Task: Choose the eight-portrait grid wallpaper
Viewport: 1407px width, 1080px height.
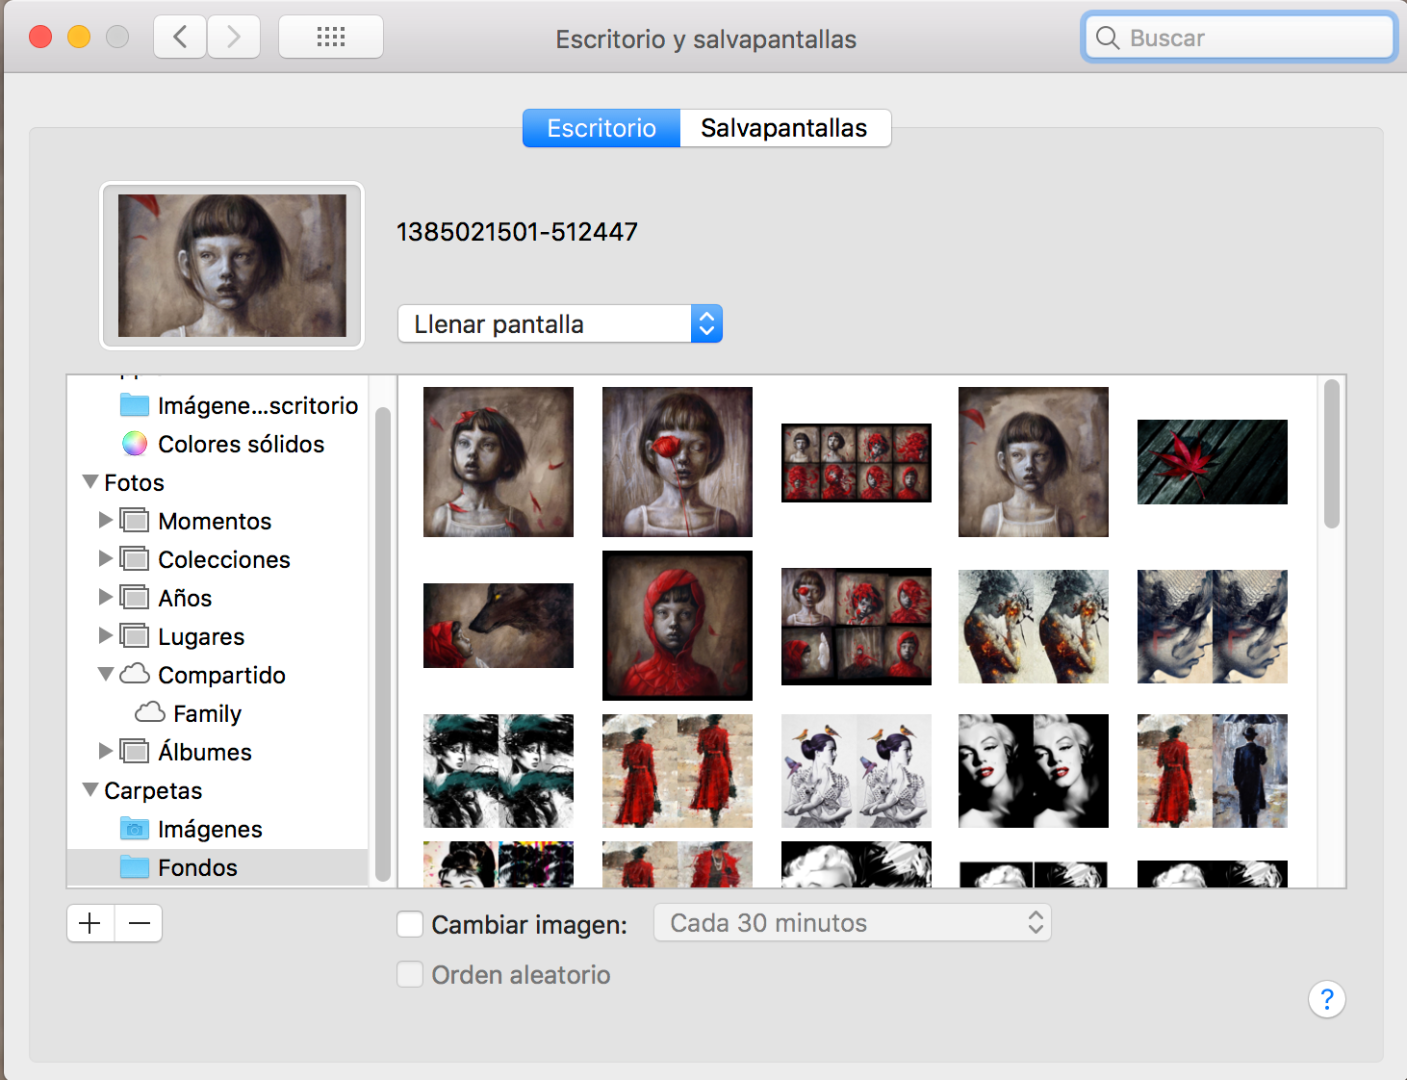Action: click(856, 462)
